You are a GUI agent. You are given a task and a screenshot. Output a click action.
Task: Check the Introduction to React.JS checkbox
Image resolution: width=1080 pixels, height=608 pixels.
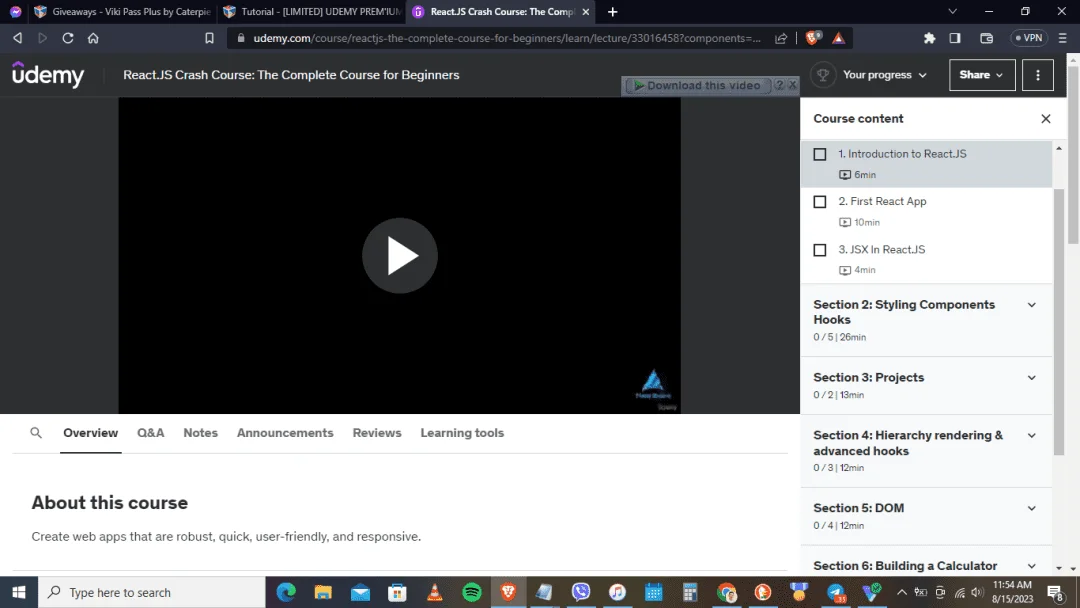click(820, 154)
